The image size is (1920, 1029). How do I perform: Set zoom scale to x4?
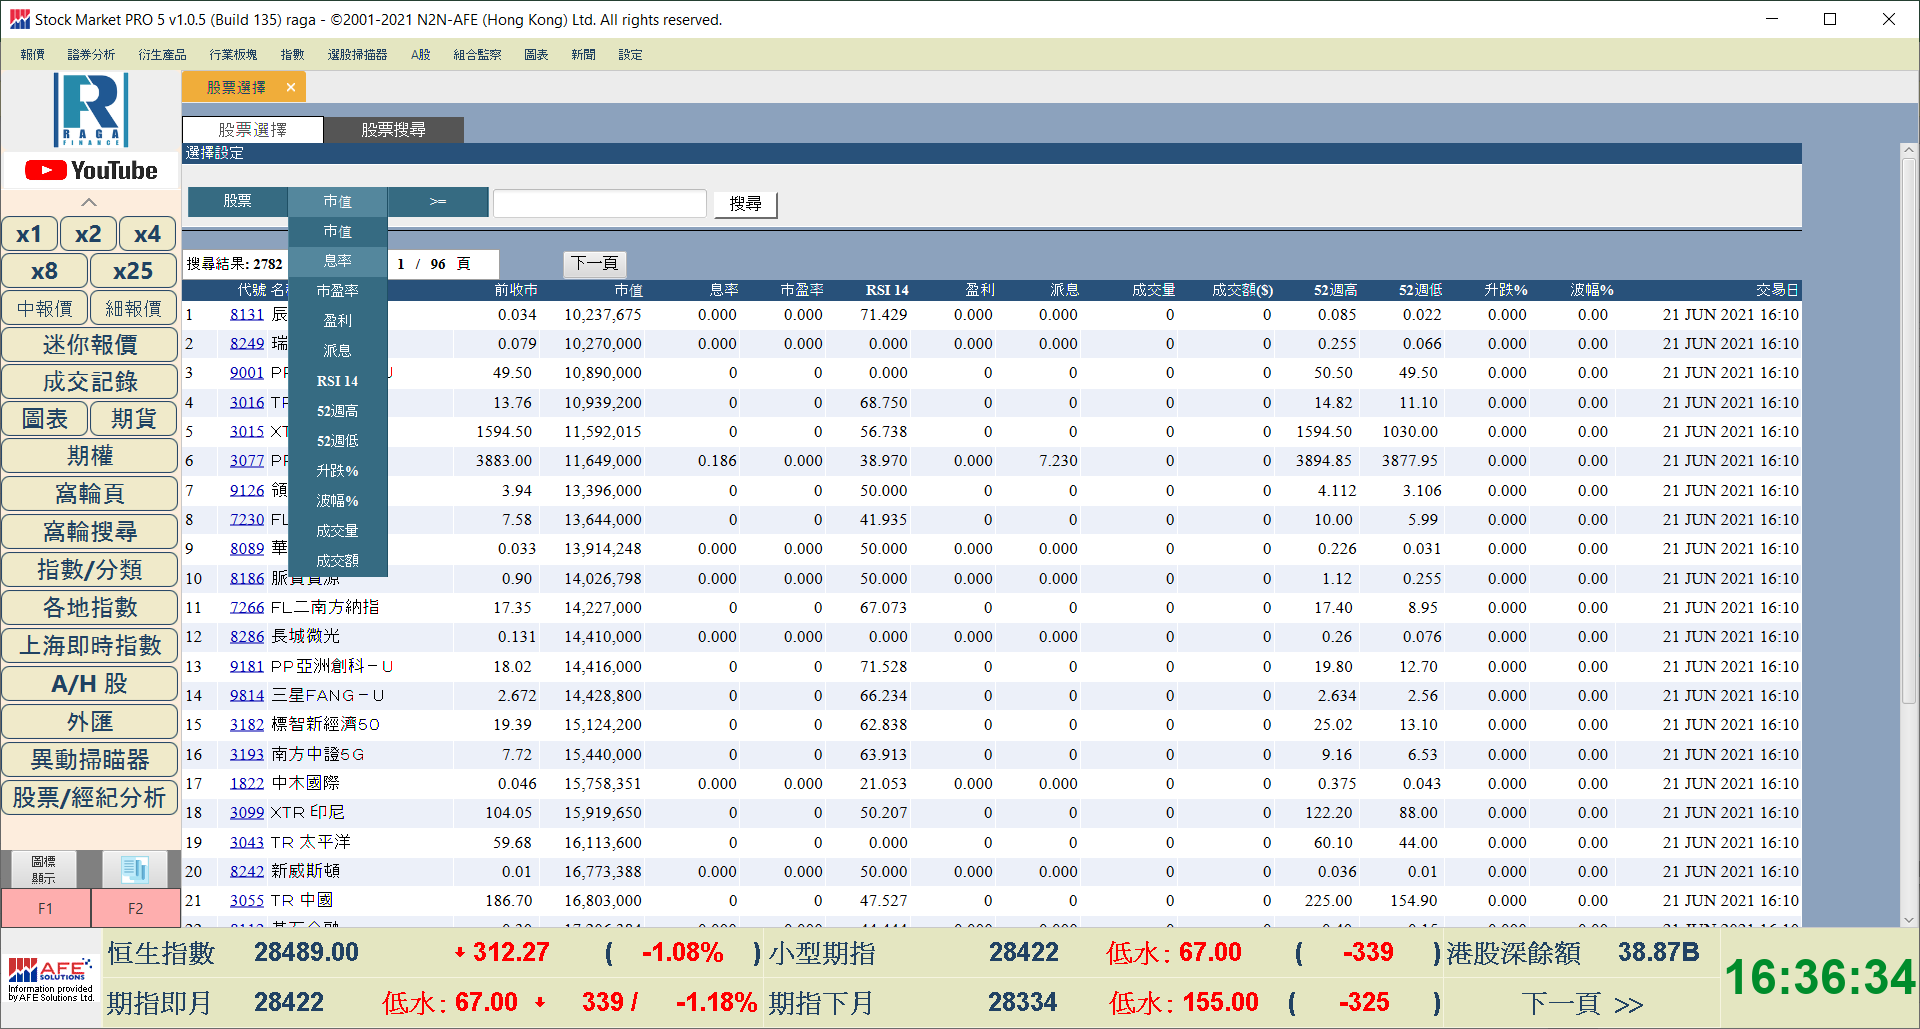tap(147, 234)
